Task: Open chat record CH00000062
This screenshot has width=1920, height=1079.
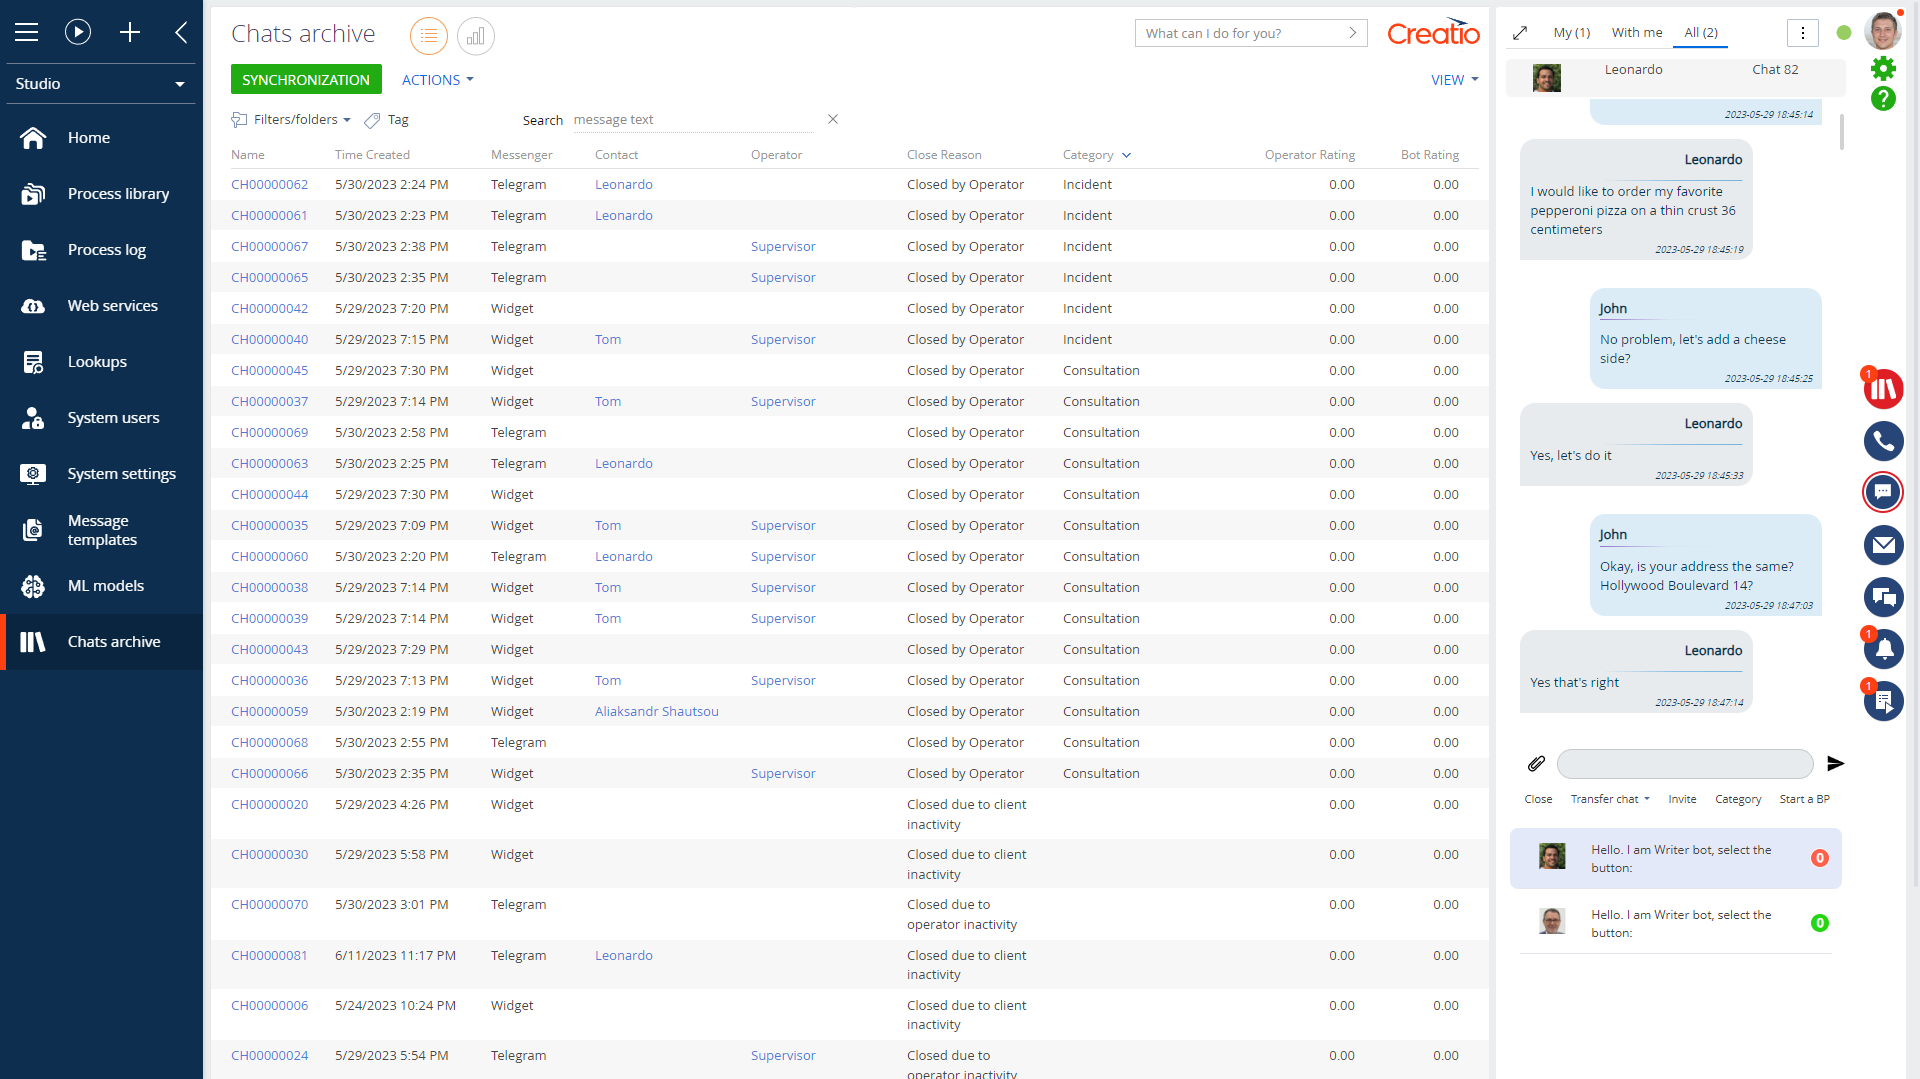Action: point(269,185)
